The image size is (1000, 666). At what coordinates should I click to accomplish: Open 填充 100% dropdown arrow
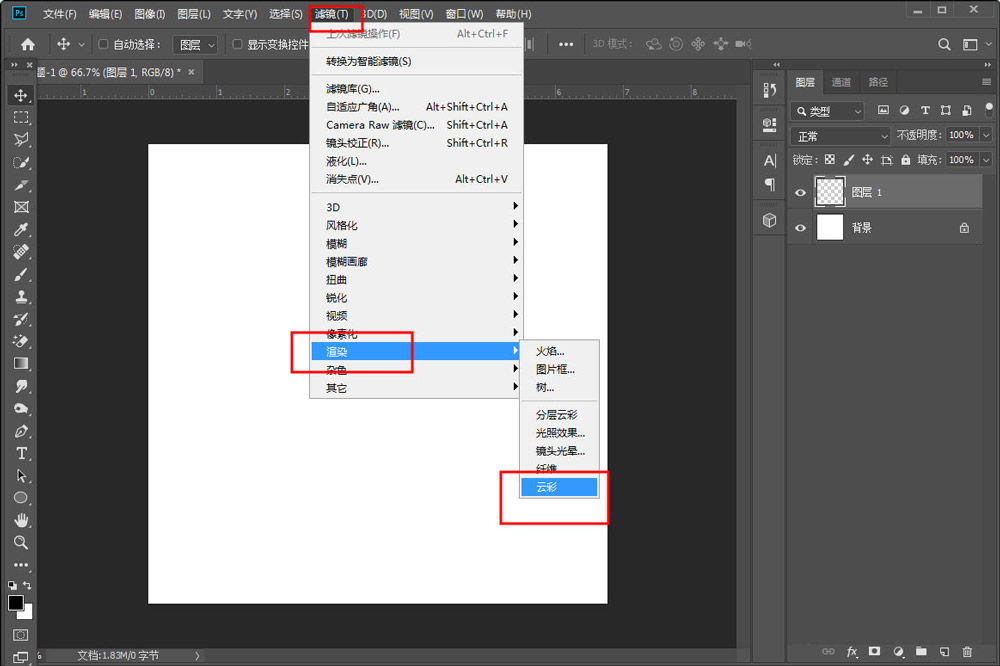986,159
